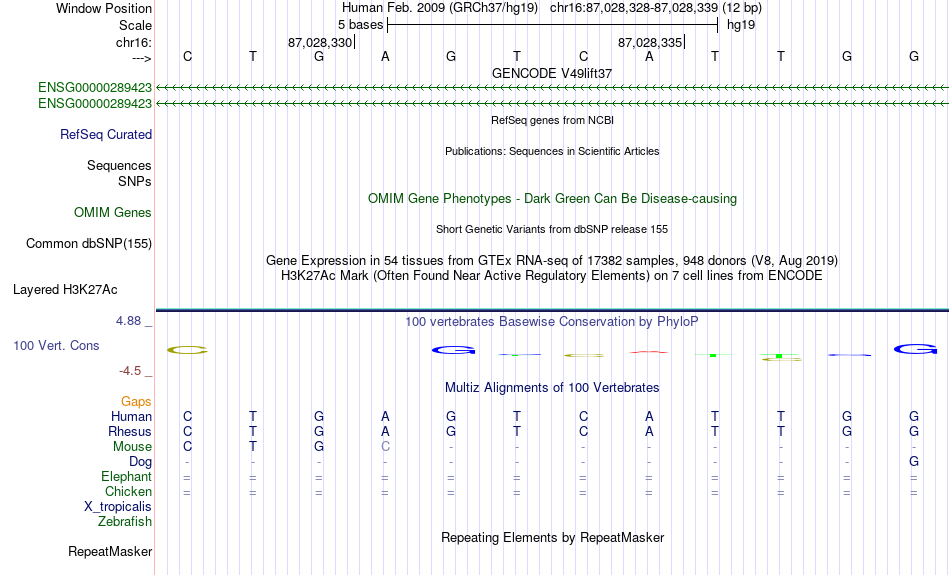Viewport: 950px width, 575px height.
Task: Click the OMIM Gene Phenotypes title
Action: [x=552, y=199]
